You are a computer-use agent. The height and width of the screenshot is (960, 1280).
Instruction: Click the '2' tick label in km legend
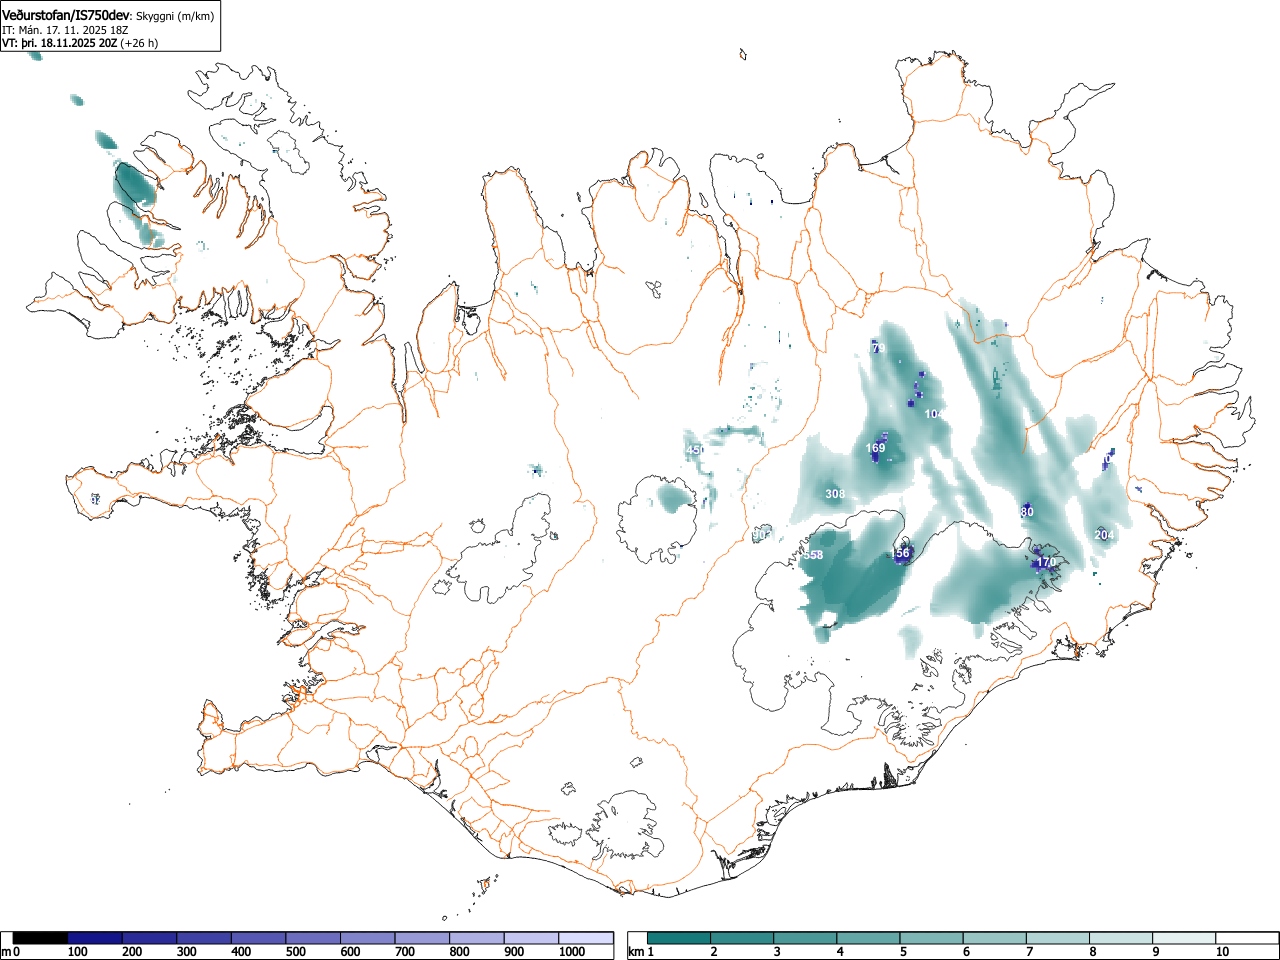[x=713, y=952]
